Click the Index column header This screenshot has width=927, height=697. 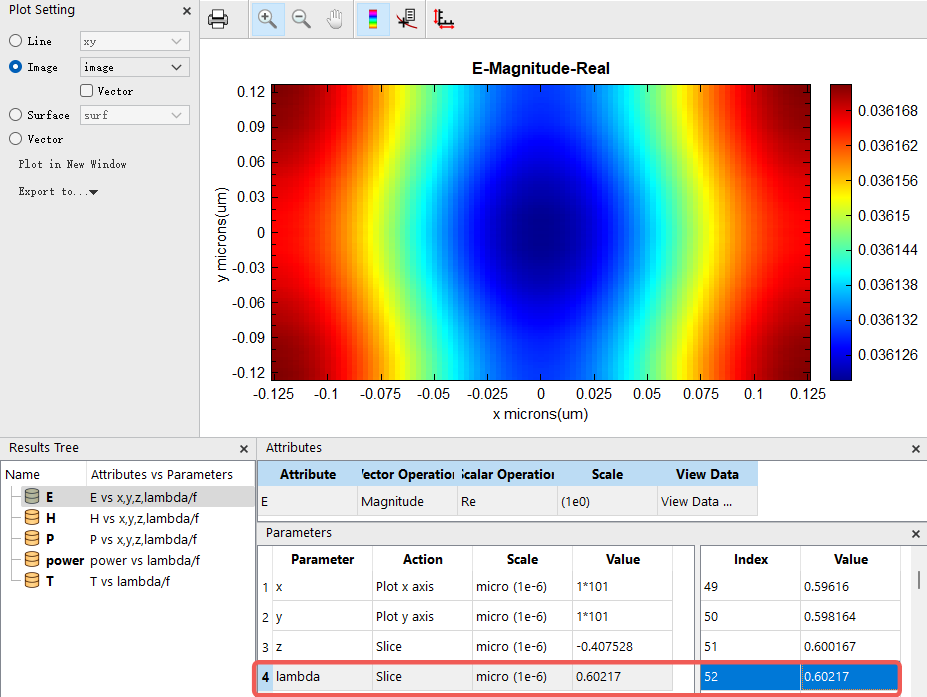point(751,559)
